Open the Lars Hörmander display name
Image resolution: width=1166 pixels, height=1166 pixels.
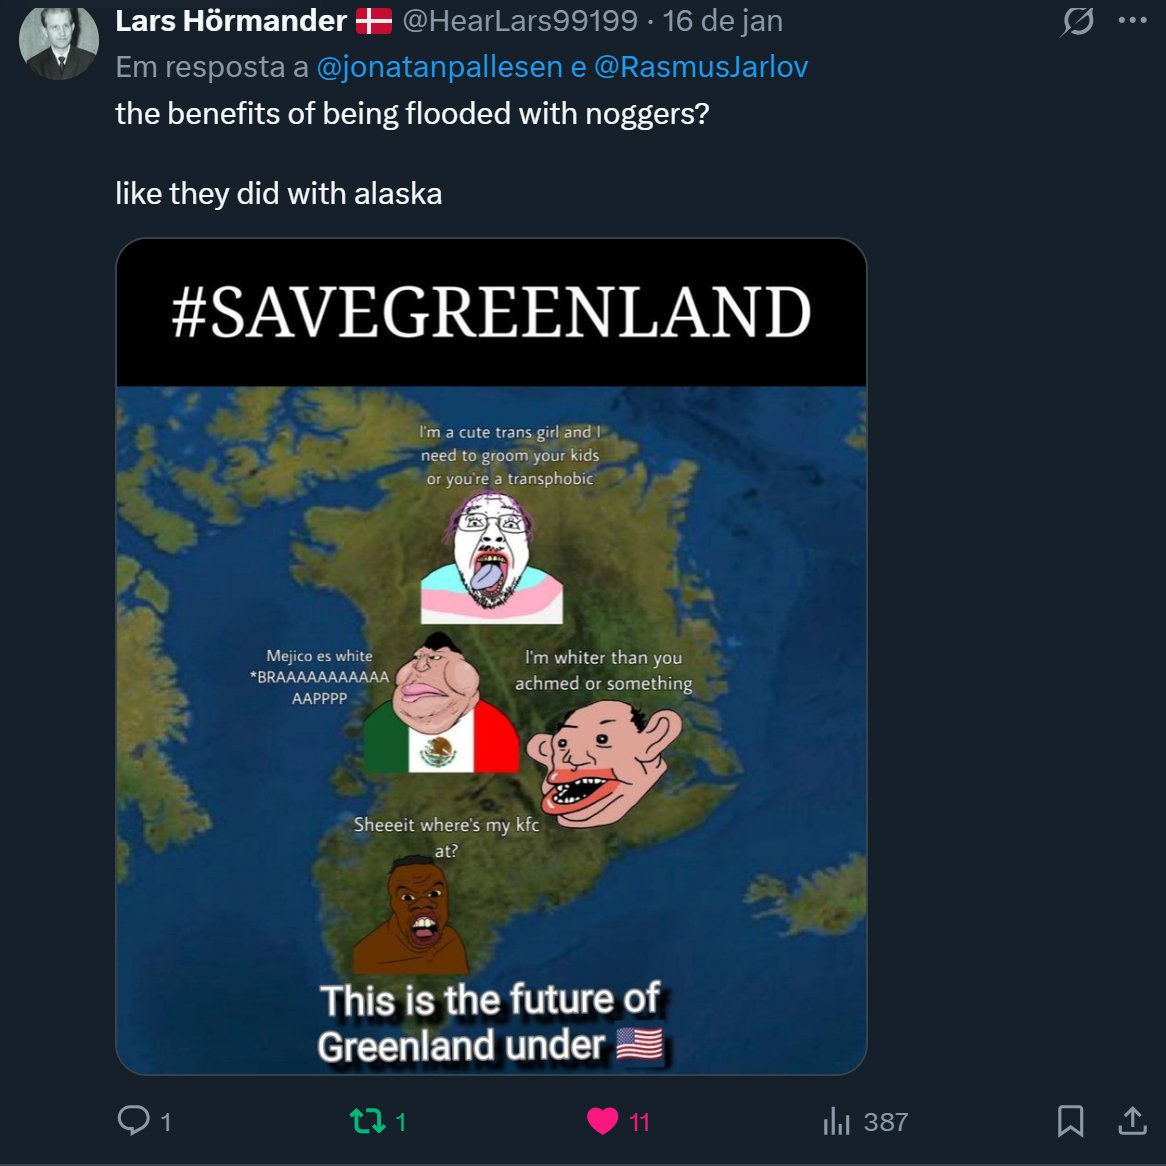click(x=231, y=21)
